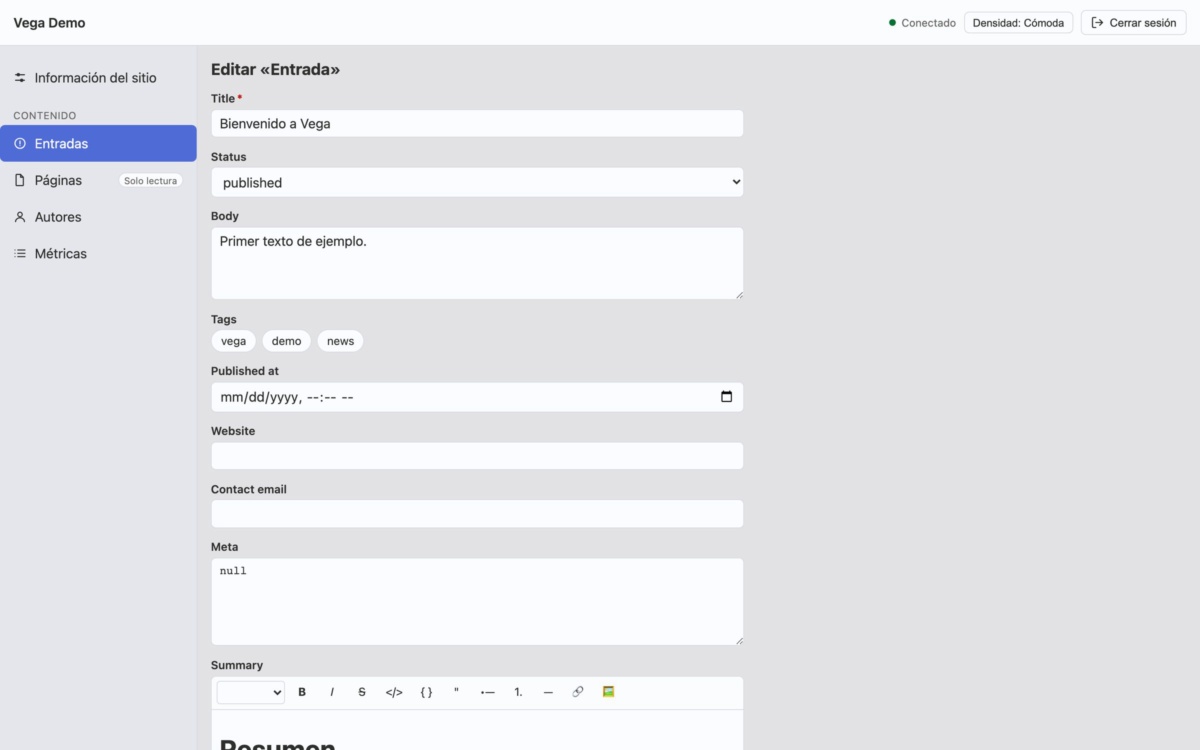Focus the Body text area
1200x750 pixels.
(x=477, y=263)
